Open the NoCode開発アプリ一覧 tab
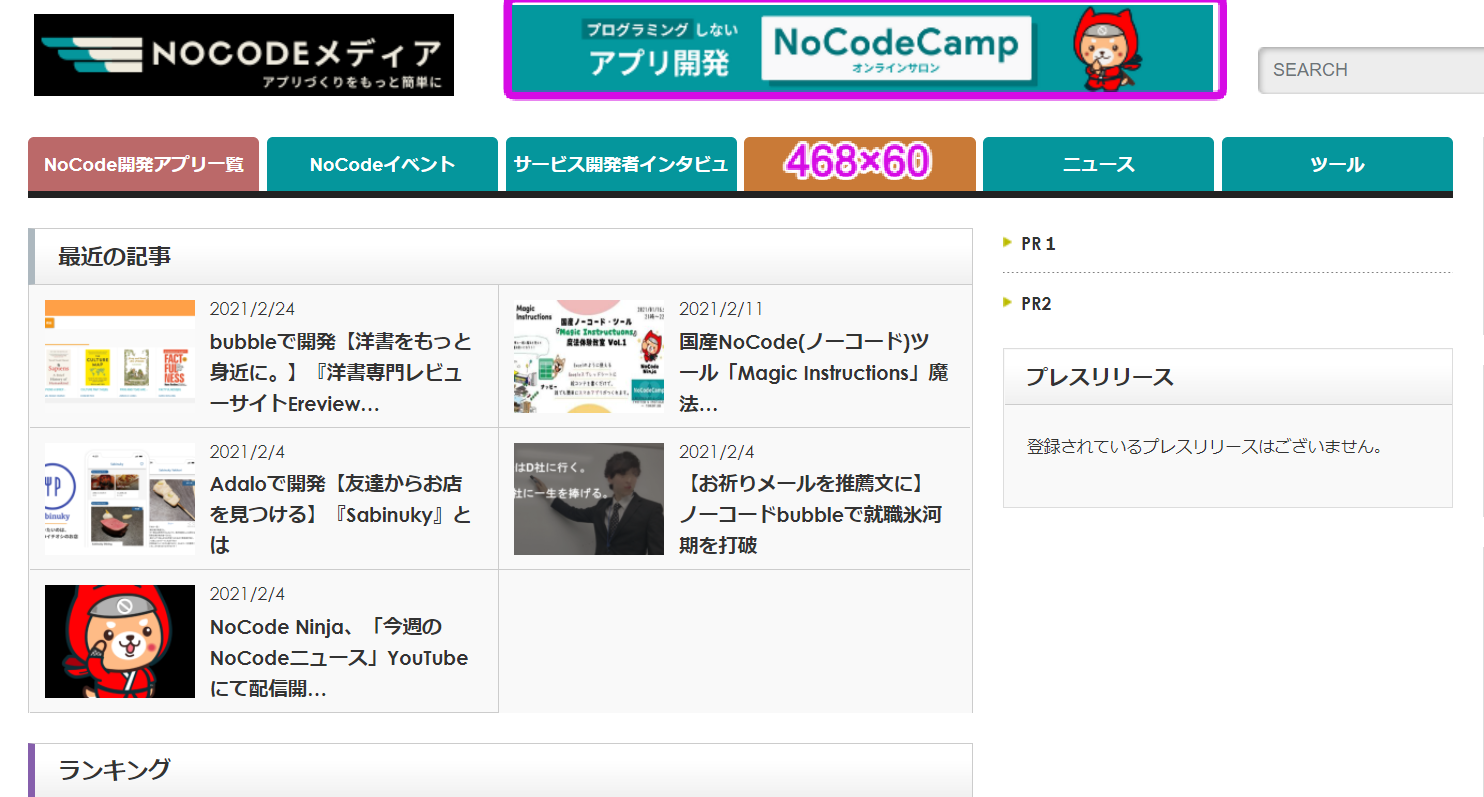 click(144, 164)
